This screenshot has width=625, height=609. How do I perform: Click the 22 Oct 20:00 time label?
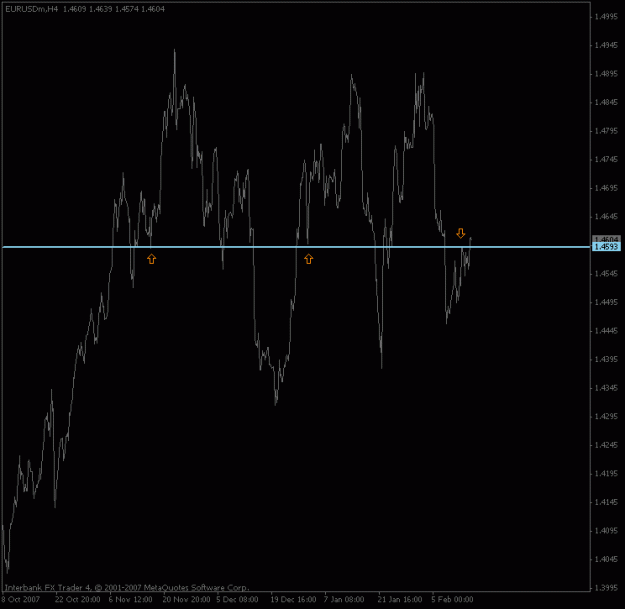77,599
